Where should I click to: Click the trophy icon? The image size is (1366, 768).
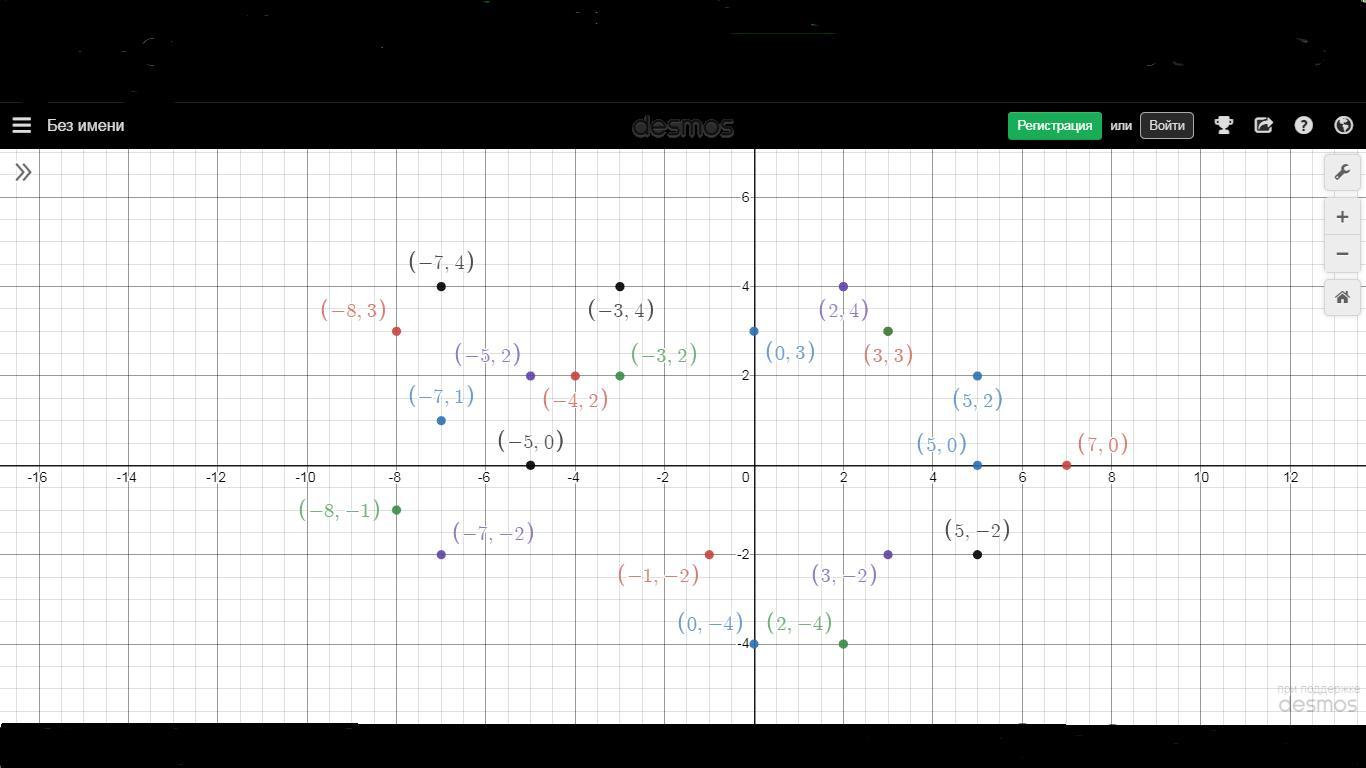[x=1223, y=125]
